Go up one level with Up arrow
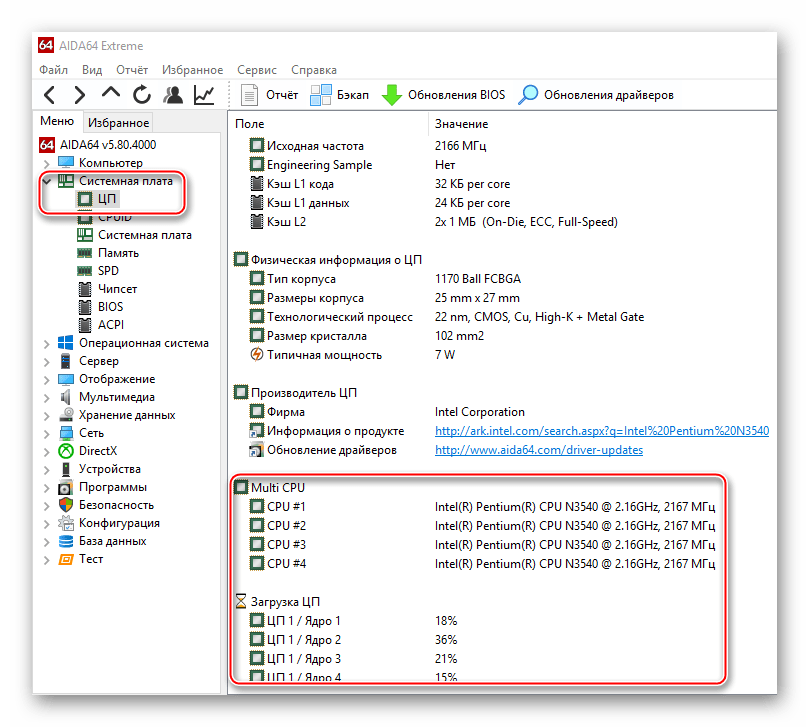Viewport: 809px width, 727px height. pos(111,94)
